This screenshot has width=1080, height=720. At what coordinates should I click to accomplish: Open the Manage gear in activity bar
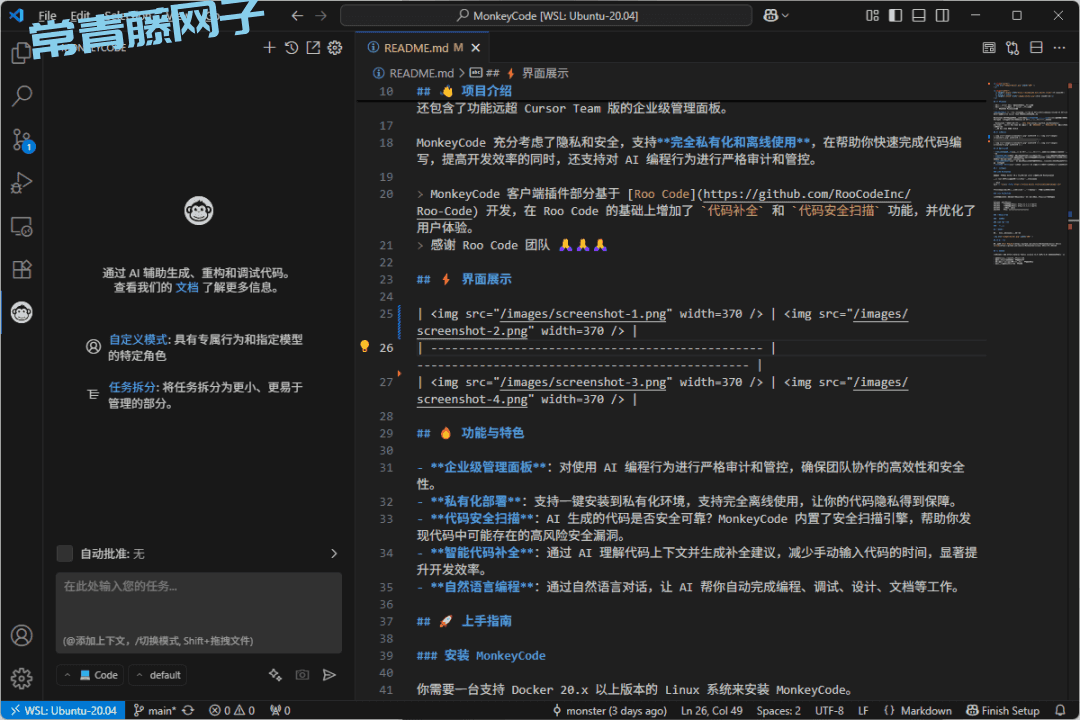point(21,679)
